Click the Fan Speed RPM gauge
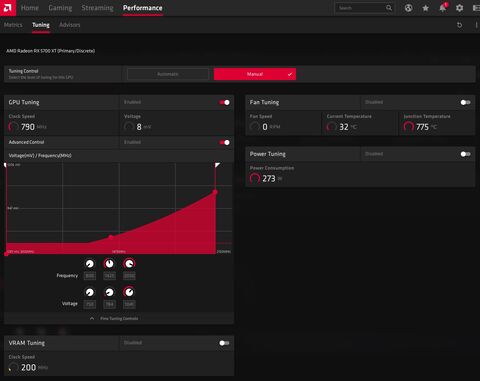This screenshot has width=480, height=381. point(255,127)
